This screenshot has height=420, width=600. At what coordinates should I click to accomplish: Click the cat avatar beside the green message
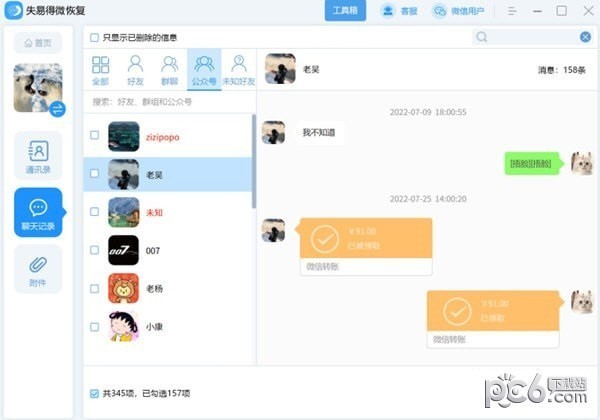coord(582,163)
